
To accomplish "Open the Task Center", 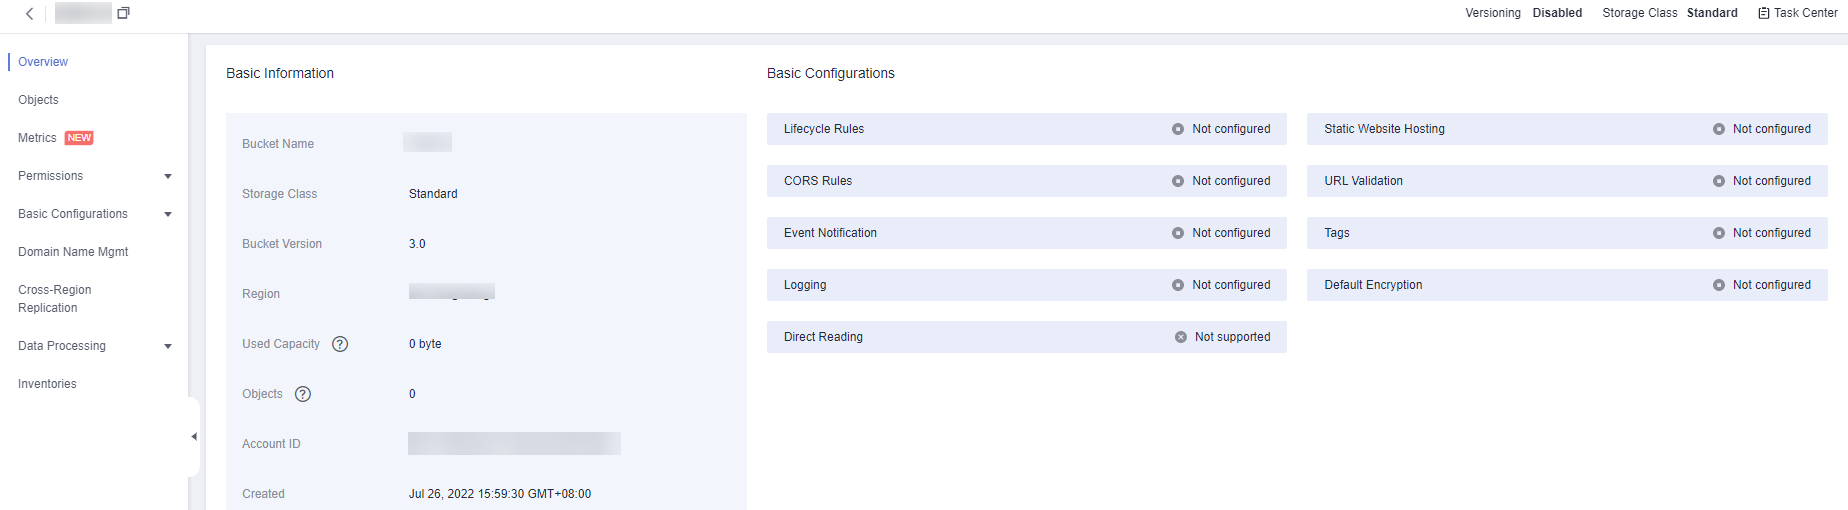I will (x=1798, y=13).
